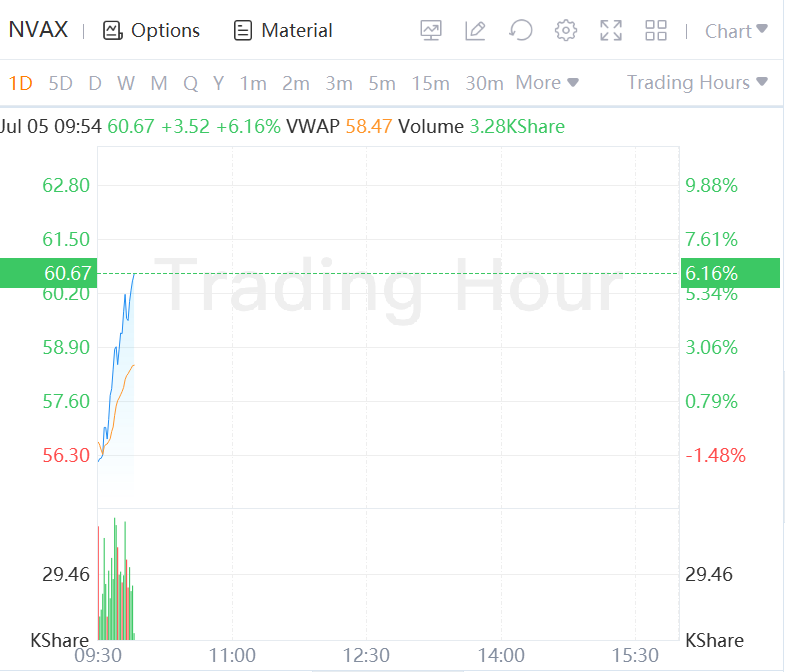This screenshot has width=785, height=672.
Task: Expand chart to fullscreen
Action: [x=611, y=31]
